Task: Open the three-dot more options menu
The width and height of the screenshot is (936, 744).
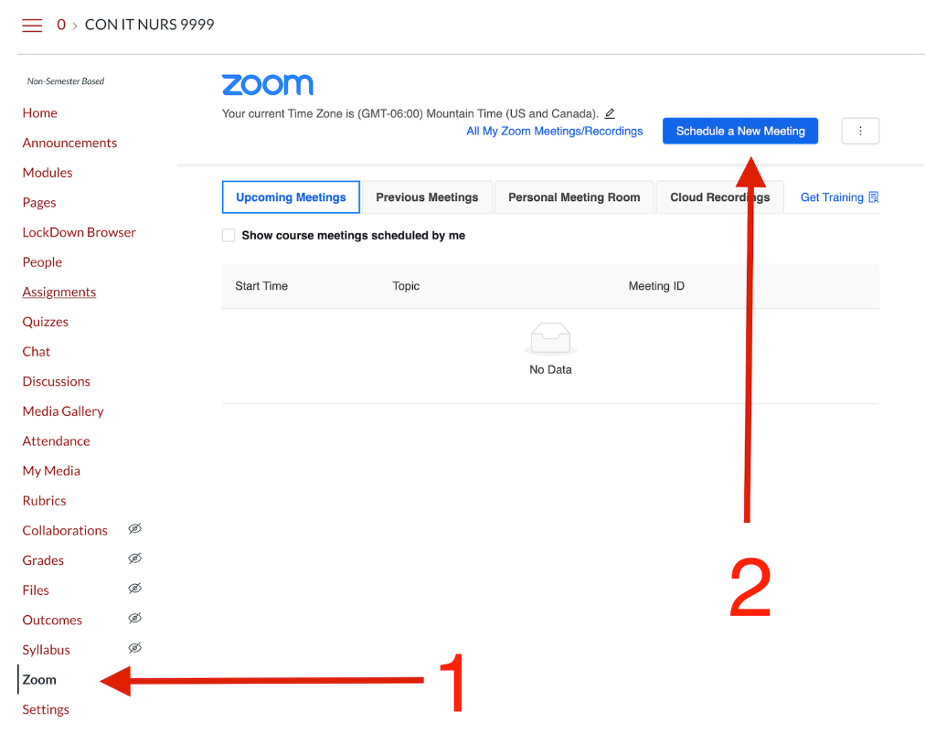Action: pyautogui.click(x=860, y=131)
